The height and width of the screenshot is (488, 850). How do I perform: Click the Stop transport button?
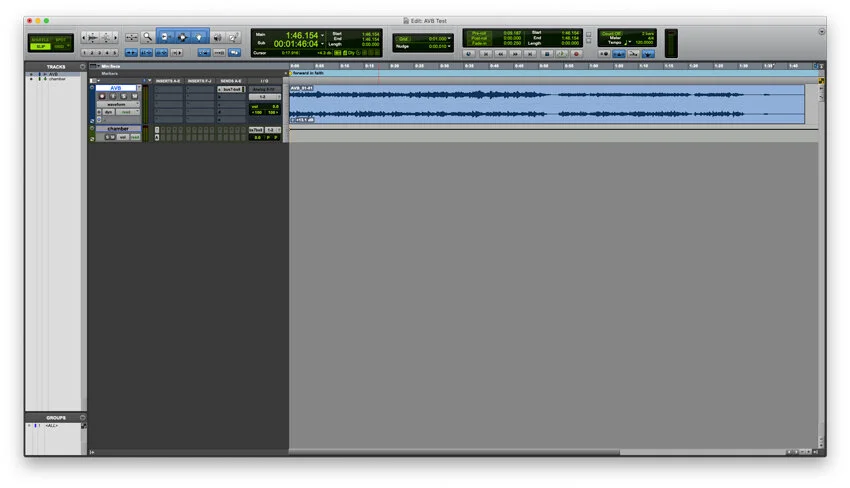coord(547,54)
